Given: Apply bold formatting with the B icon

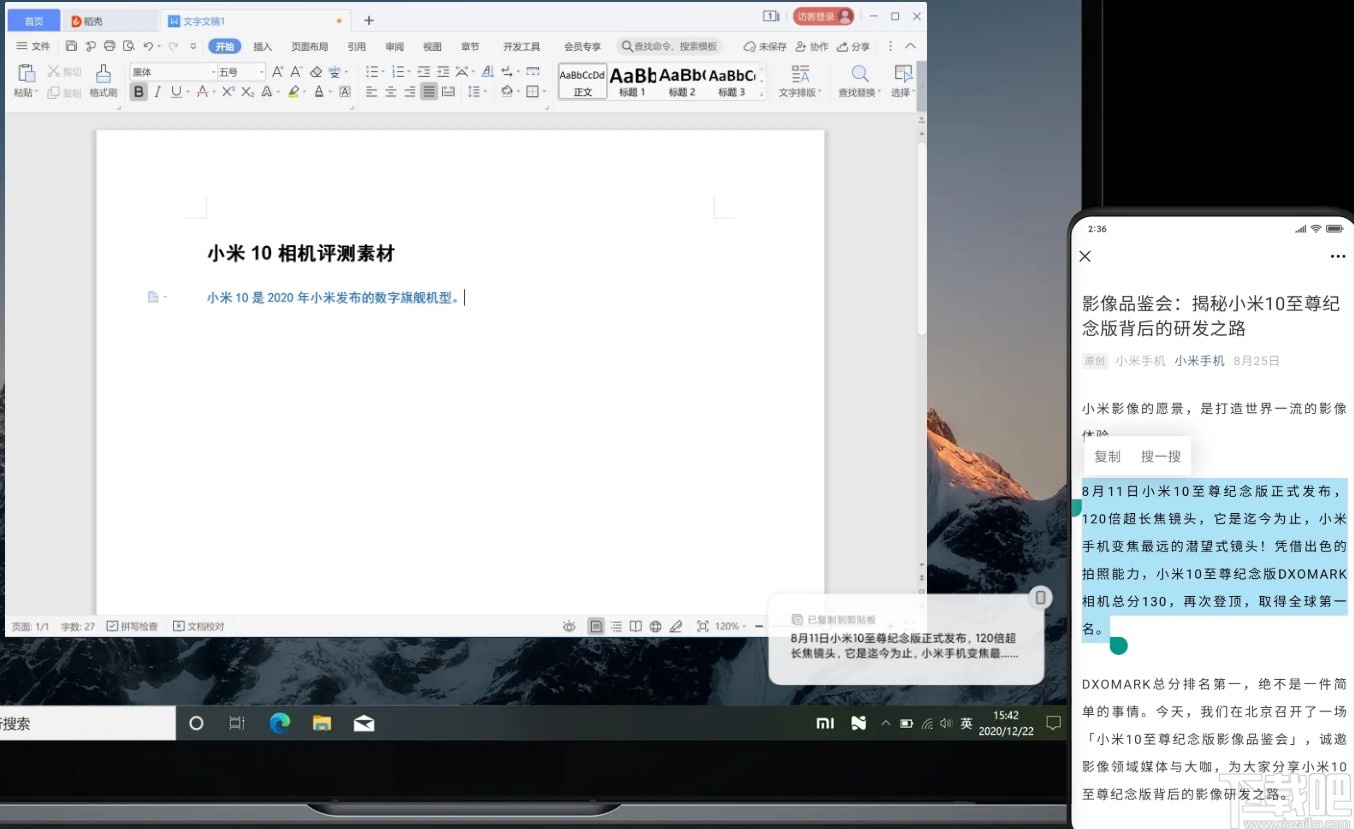Looking at the screenshot, I should tap(140, 91).
